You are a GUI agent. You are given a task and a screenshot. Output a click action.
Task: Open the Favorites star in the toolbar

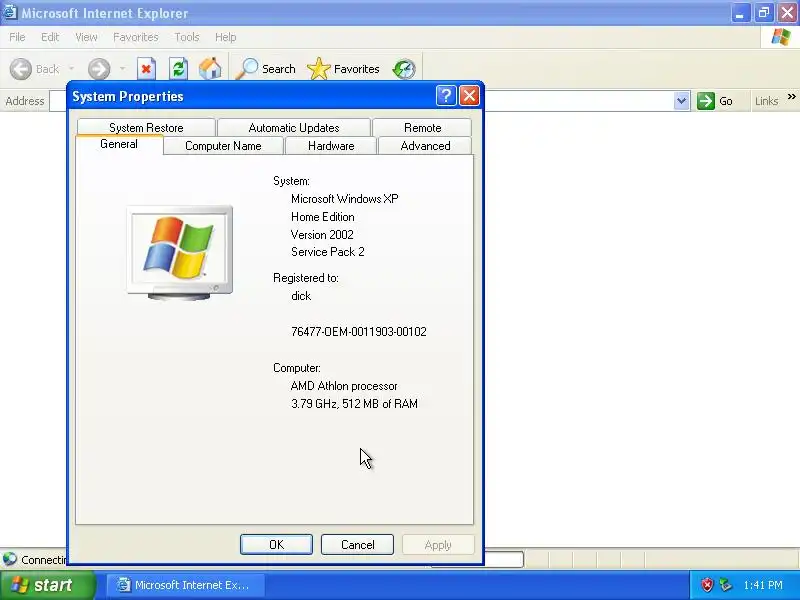coord(319,69)
